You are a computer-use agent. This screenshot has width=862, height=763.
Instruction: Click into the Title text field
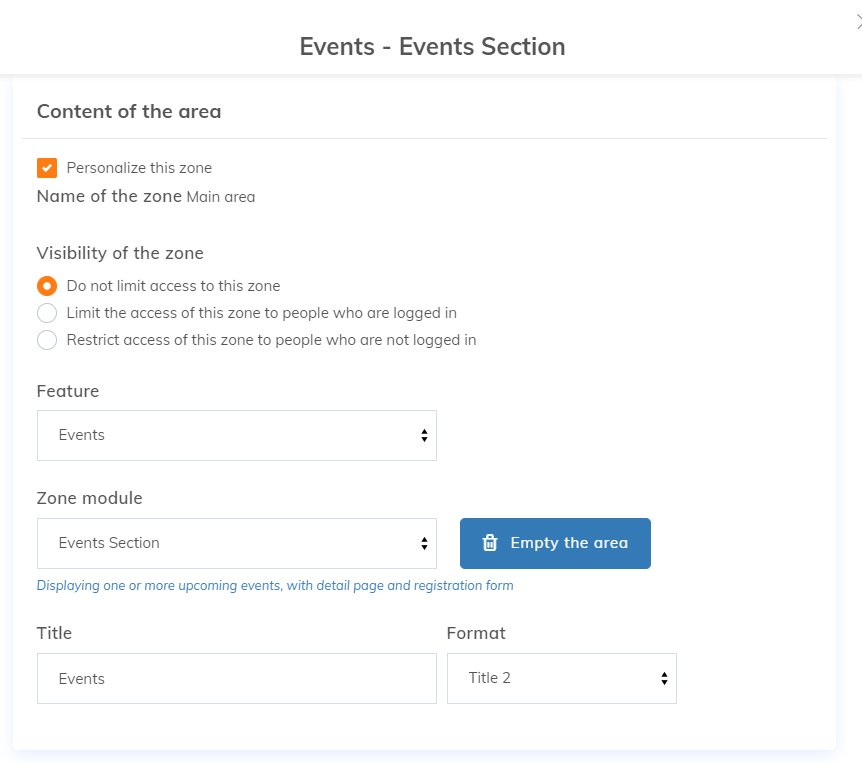point(236,679)
